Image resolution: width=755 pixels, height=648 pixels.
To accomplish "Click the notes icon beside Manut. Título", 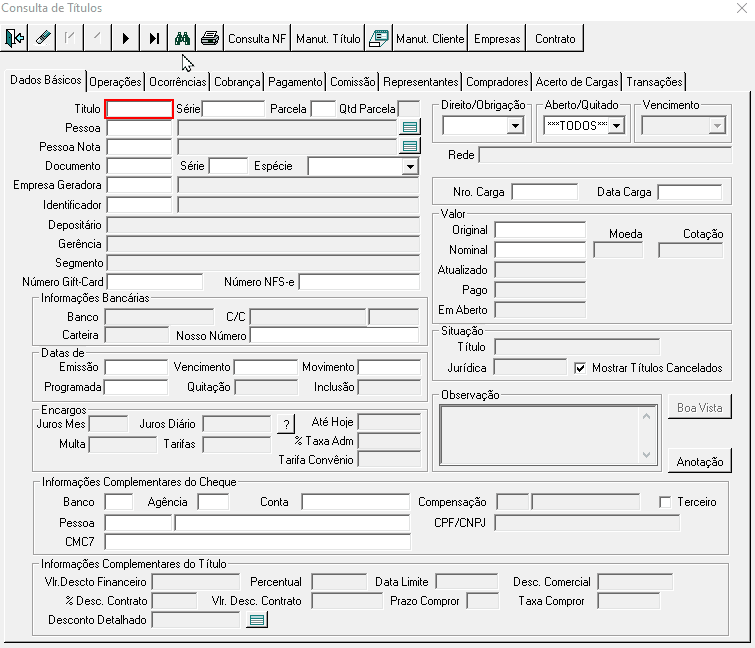I will click(x=378, y=38).
